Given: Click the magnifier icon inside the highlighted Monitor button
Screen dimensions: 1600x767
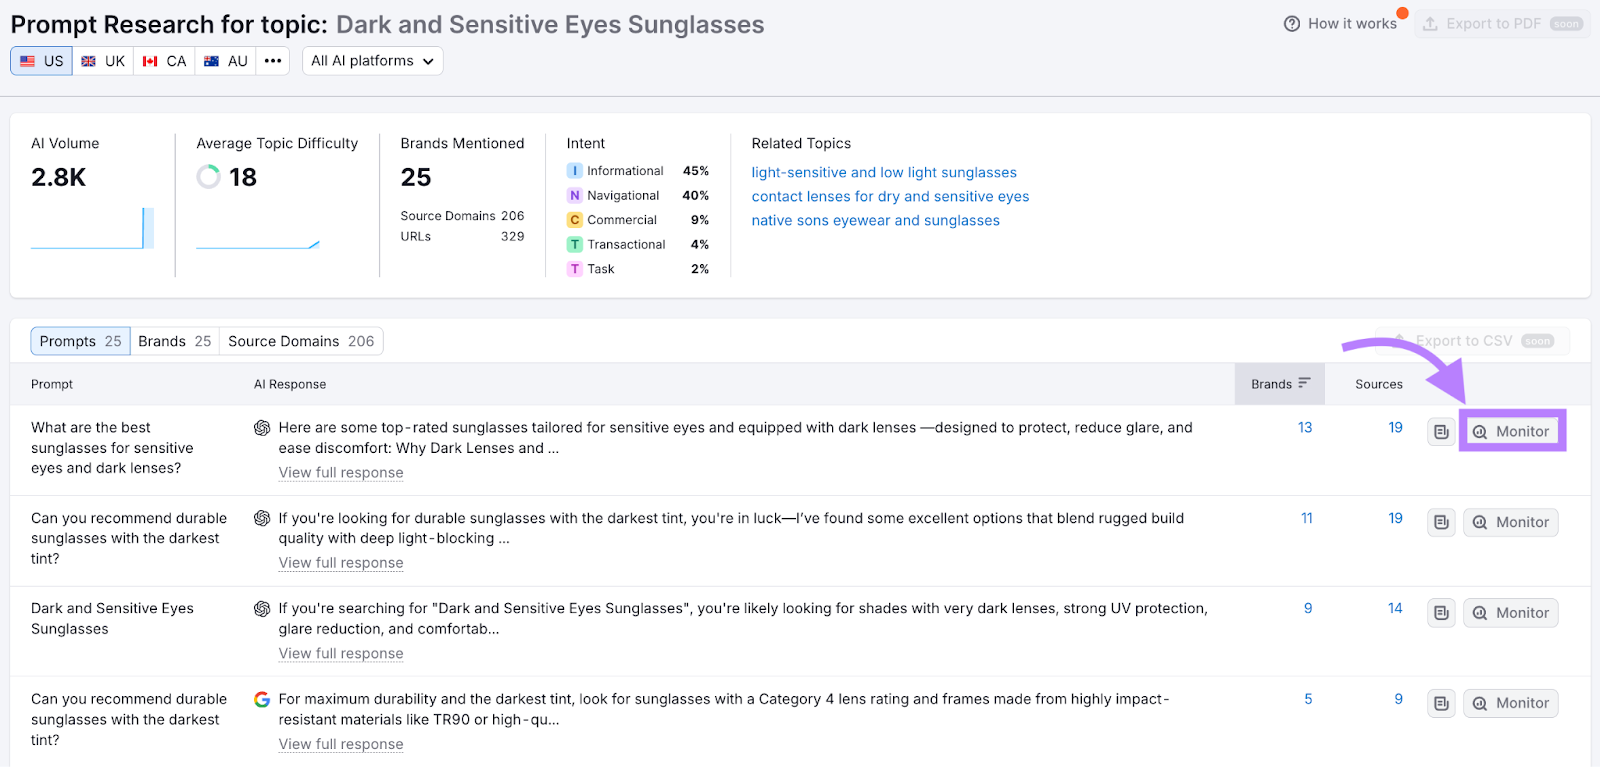Looking at the screenshot, I should click(1479, 431).
